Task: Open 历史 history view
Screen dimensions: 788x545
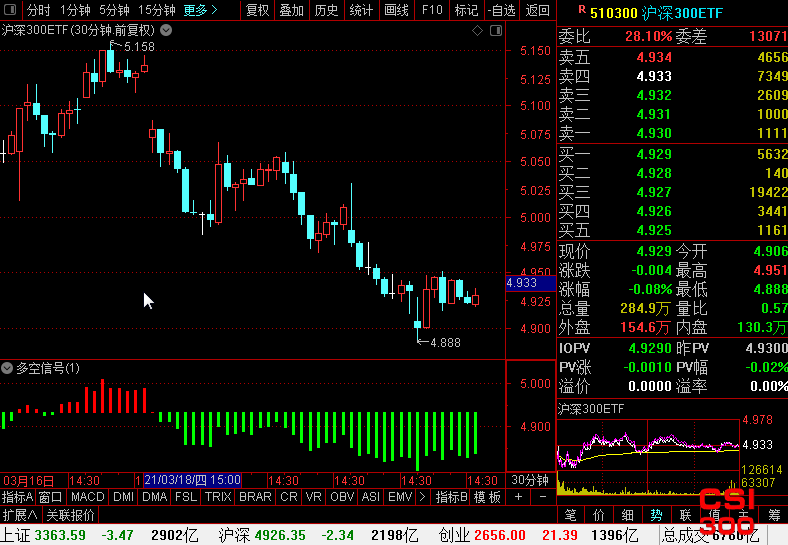Action: coord(326,10)
